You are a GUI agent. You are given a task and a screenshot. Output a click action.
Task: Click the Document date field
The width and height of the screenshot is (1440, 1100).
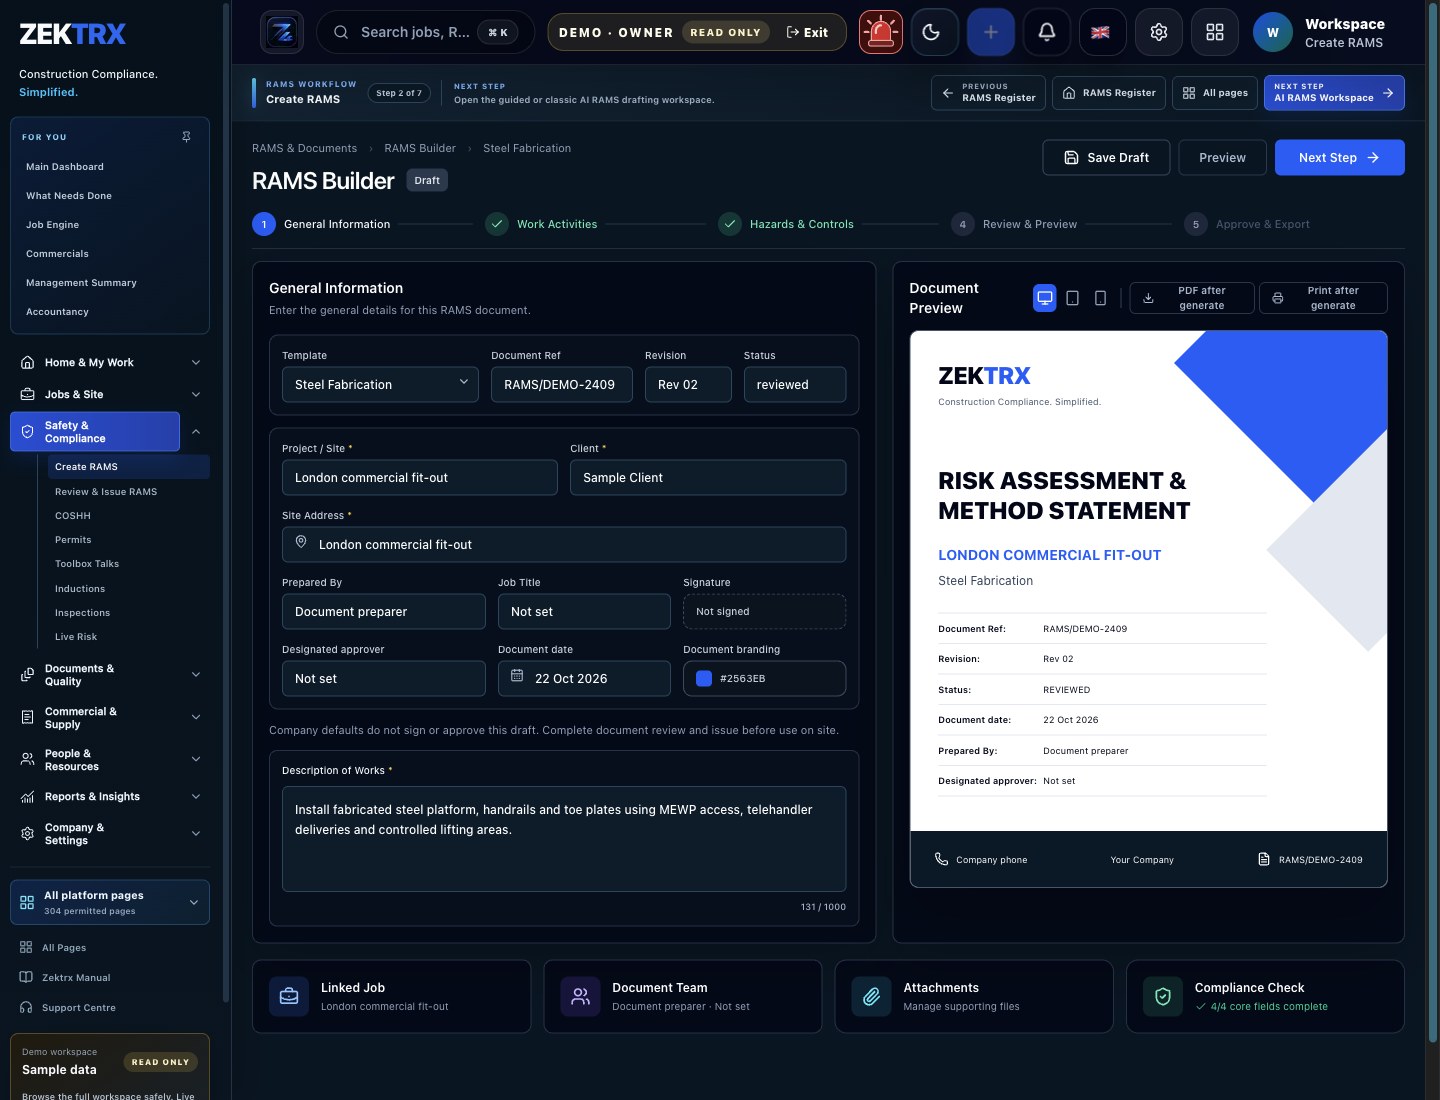pos(584,678)
